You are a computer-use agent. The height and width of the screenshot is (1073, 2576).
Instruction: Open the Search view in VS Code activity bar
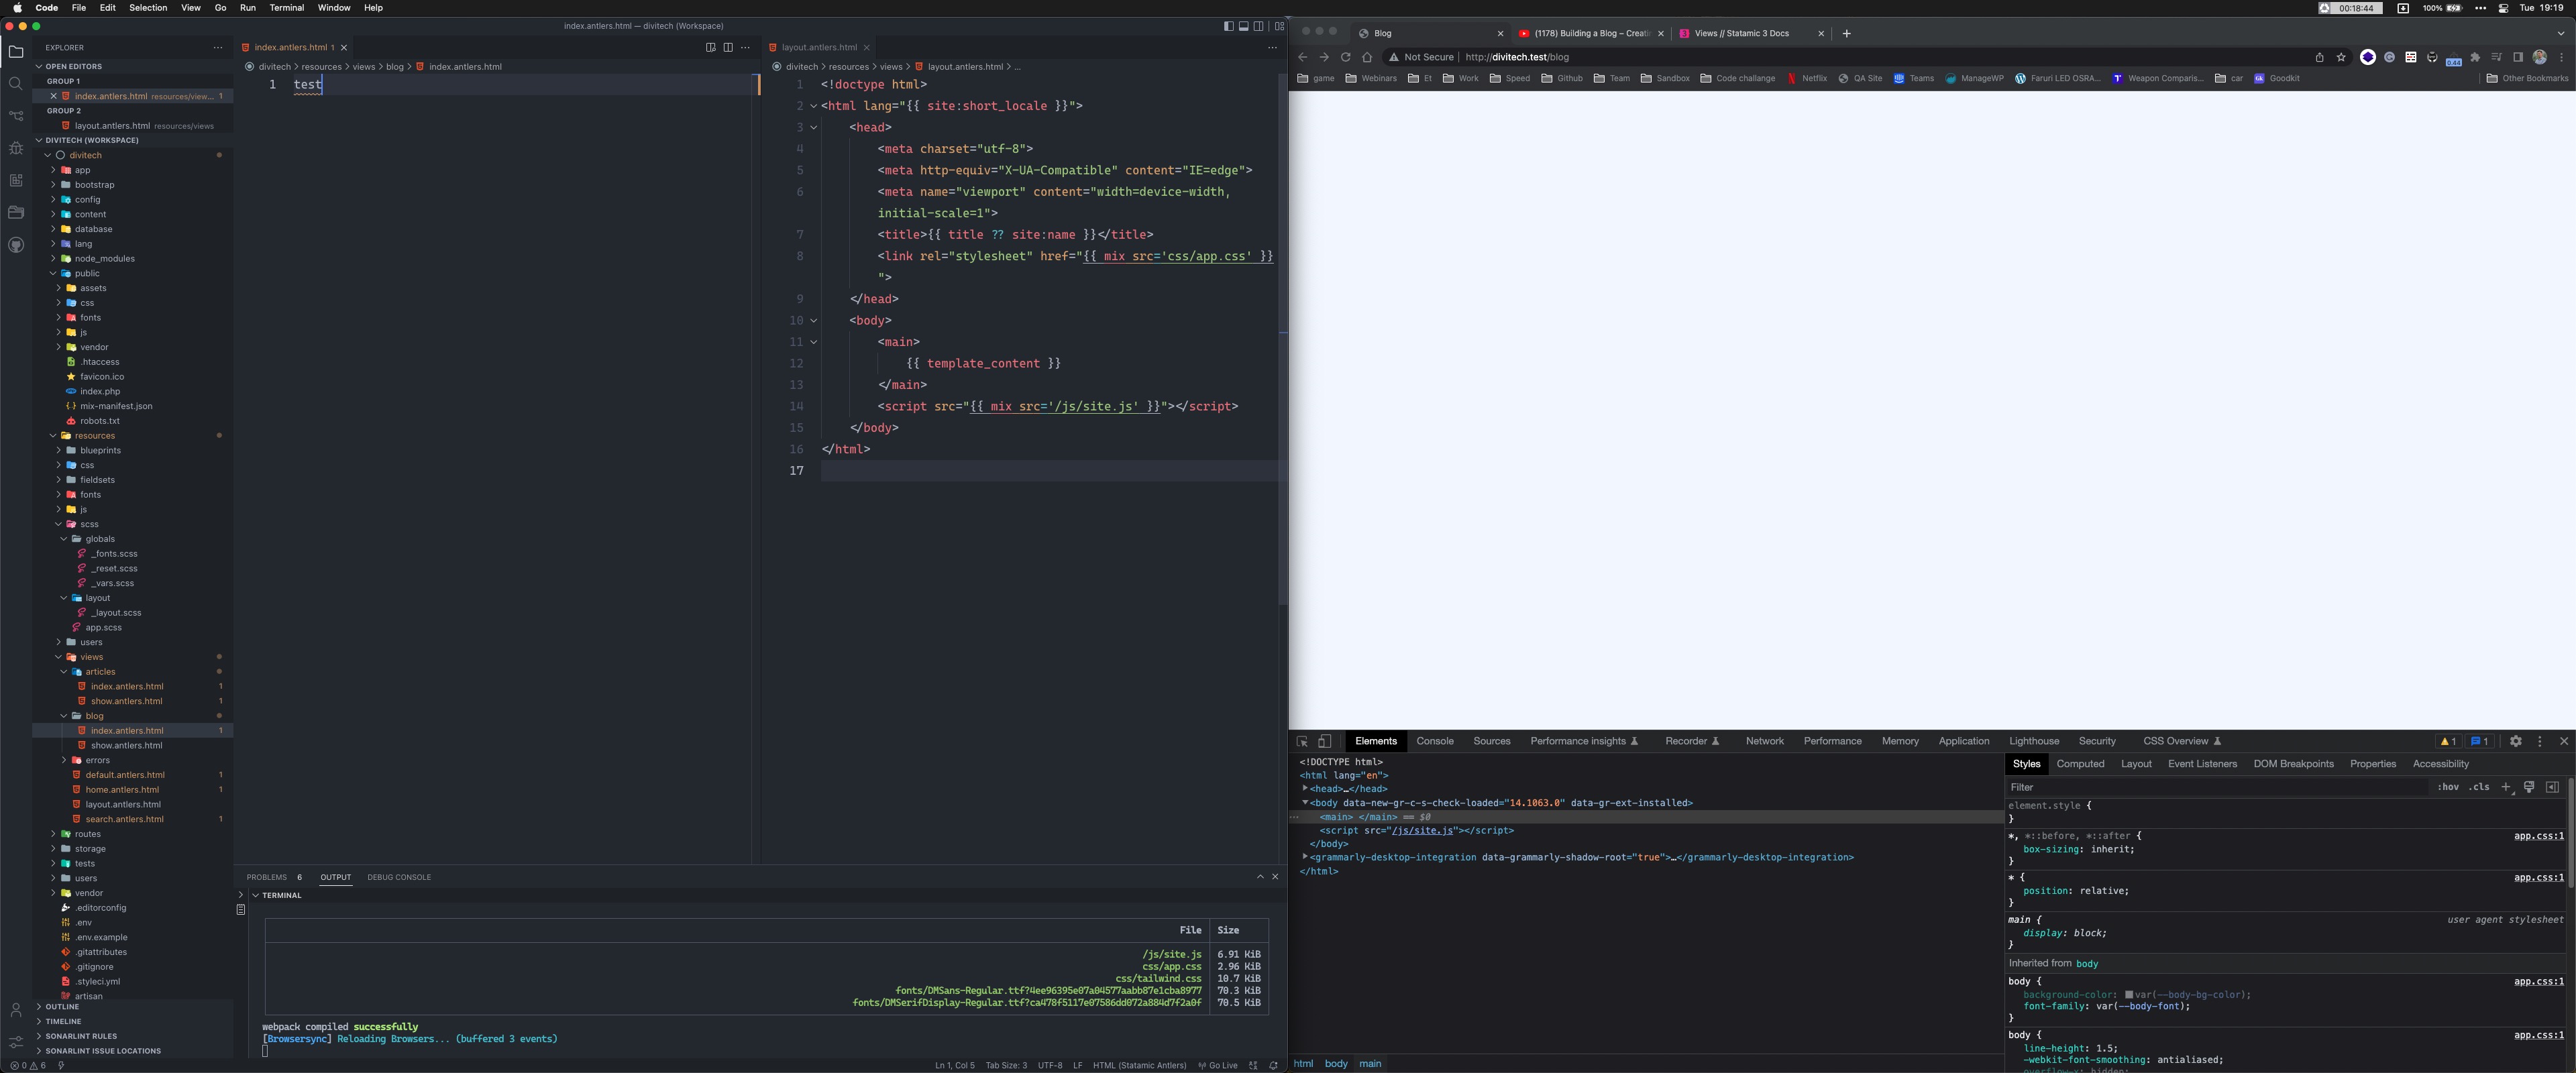pos(16,84)
